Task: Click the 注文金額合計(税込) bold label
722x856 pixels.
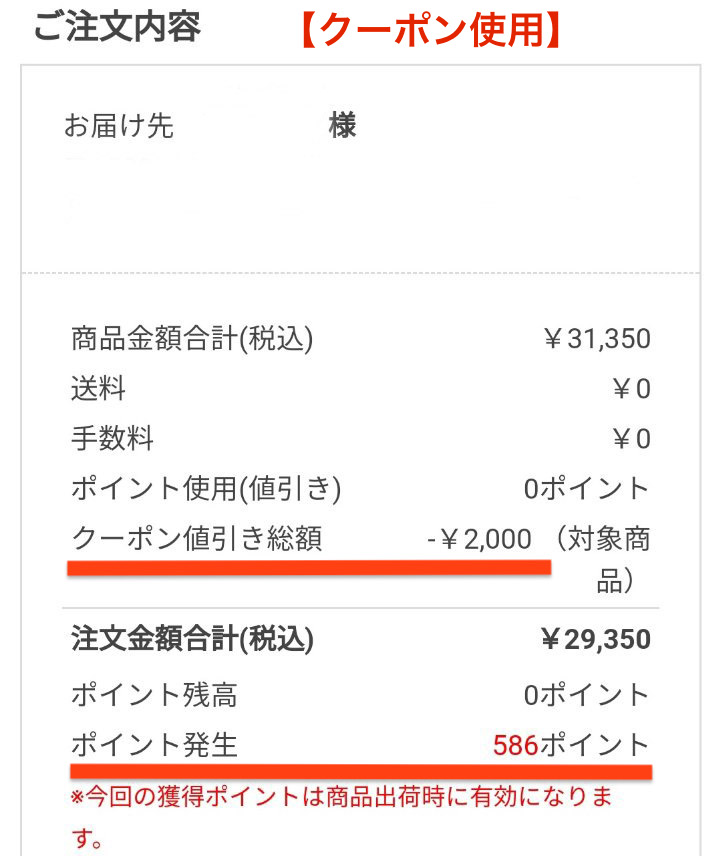Action: coord(192,639)
